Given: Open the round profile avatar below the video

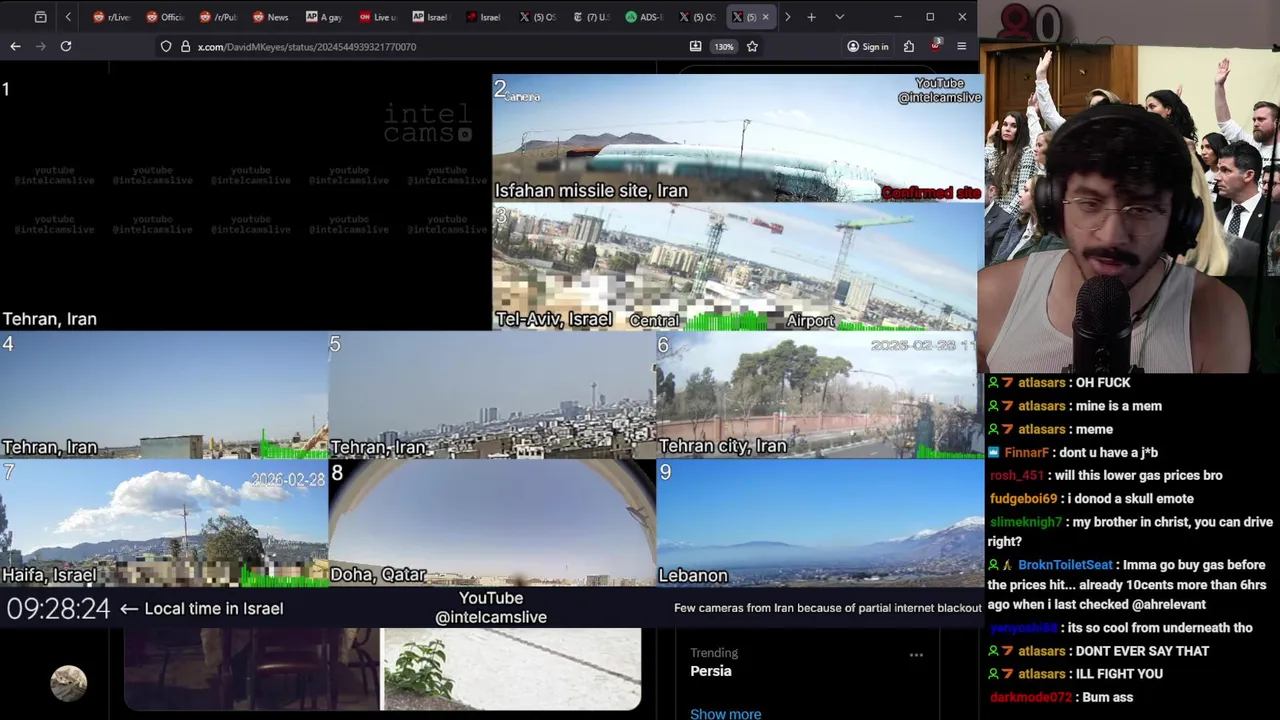Looking at the screenshot, I should click(x=69, y=683).
